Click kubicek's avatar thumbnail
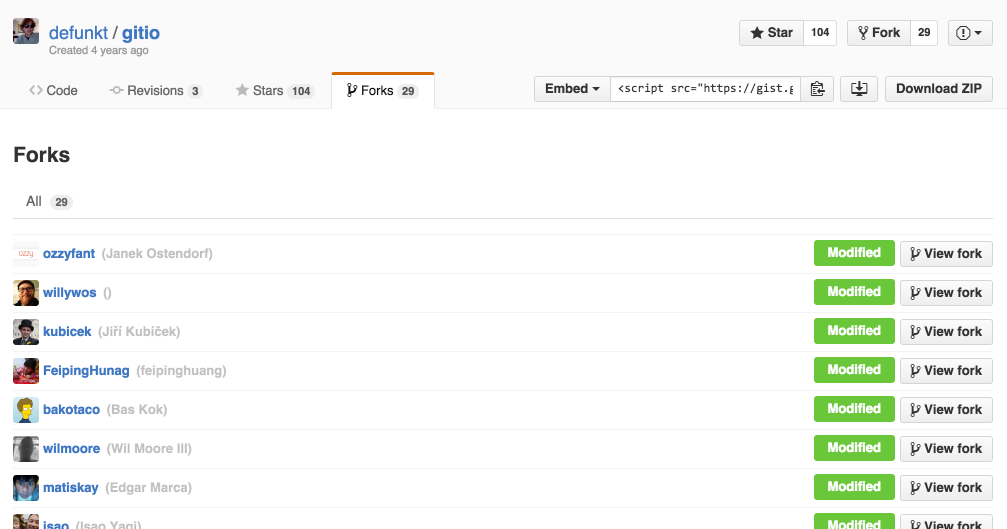The width and height of the screenshot is (1007, 529). coord(26,332)
